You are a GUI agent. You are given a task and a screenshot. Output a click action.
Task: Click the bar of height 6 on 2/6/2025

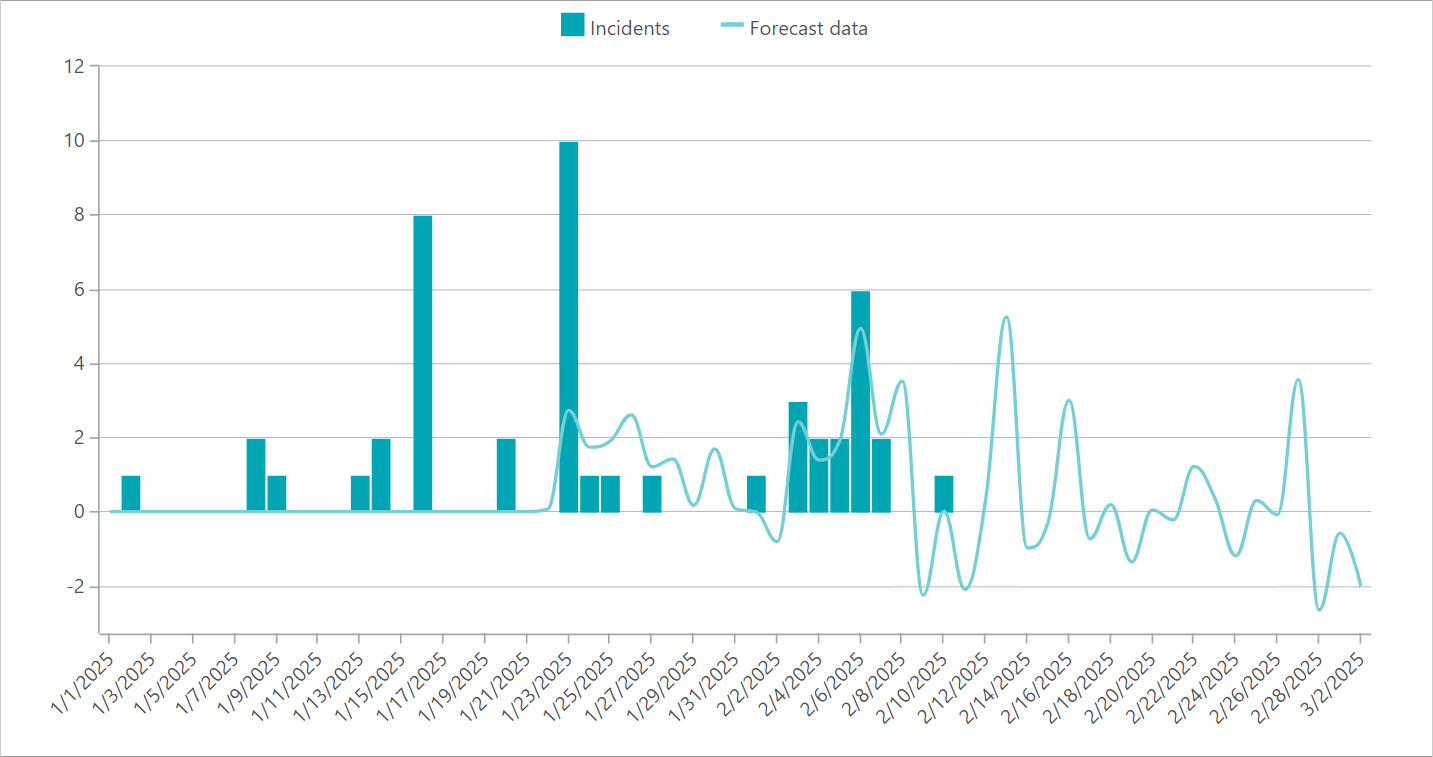[860, 402]
